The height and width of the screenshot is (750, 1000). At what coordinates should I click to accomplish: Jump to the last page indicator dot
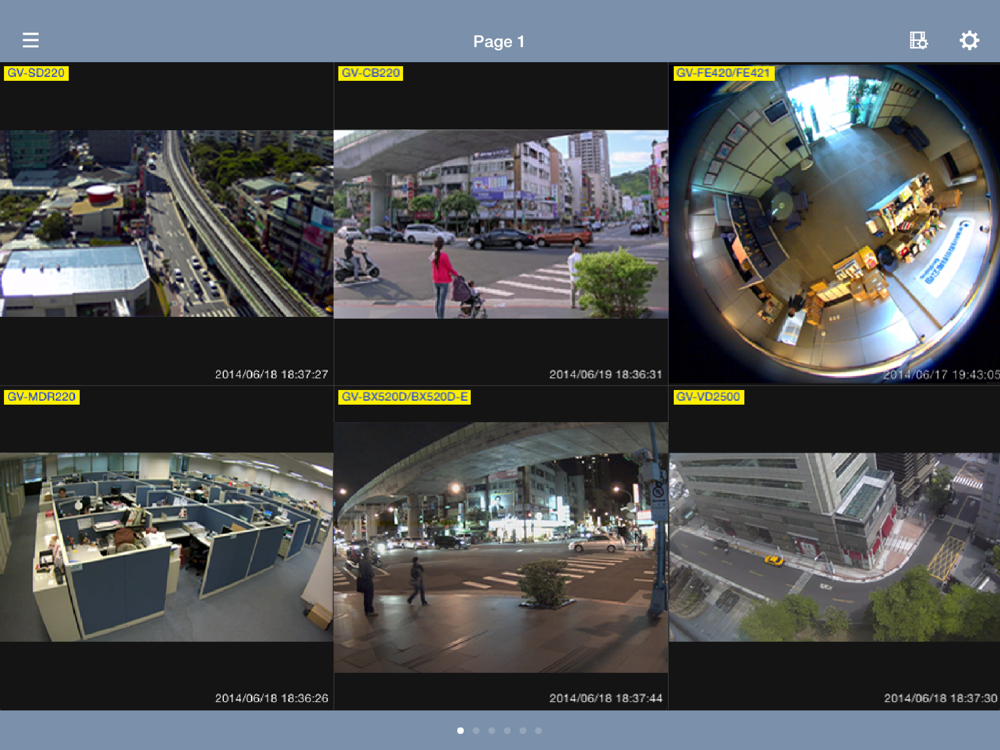pos(538,731)
